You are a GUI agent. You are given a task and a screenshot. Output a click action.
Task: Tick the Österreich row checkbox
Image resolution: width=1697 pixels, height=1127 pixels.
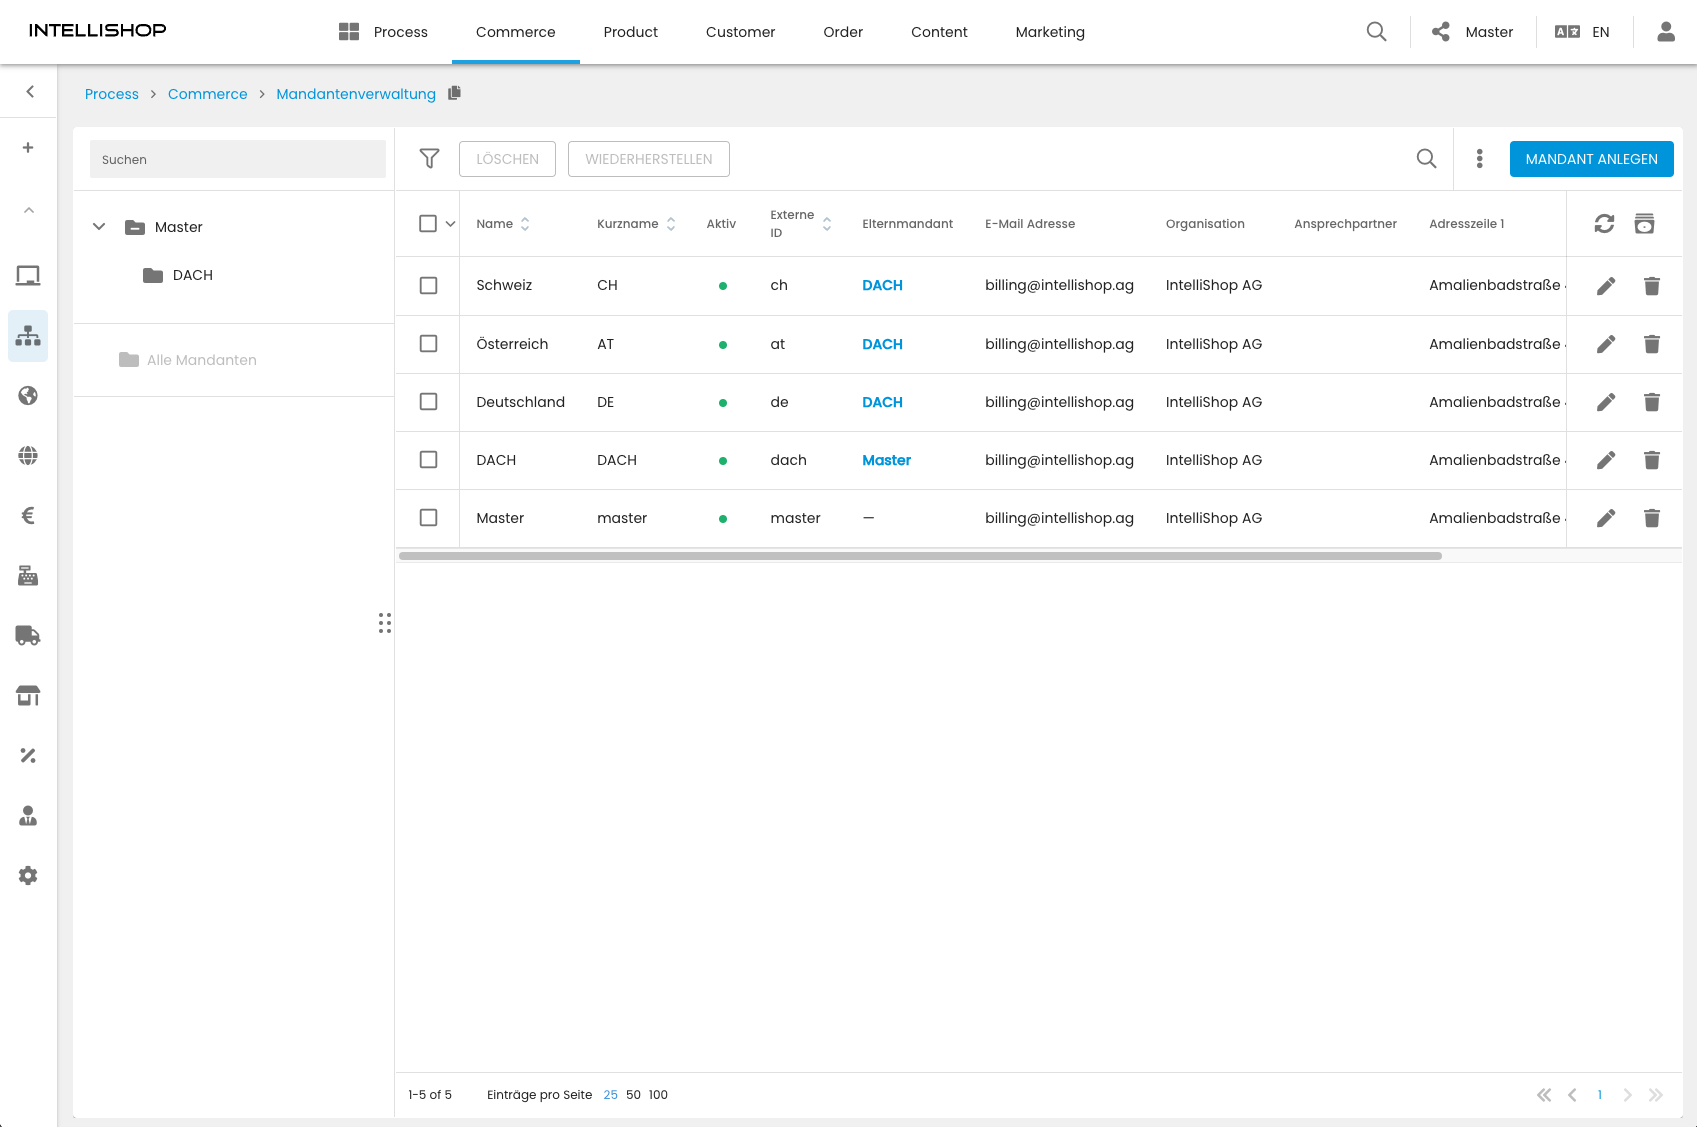point(428,344)
